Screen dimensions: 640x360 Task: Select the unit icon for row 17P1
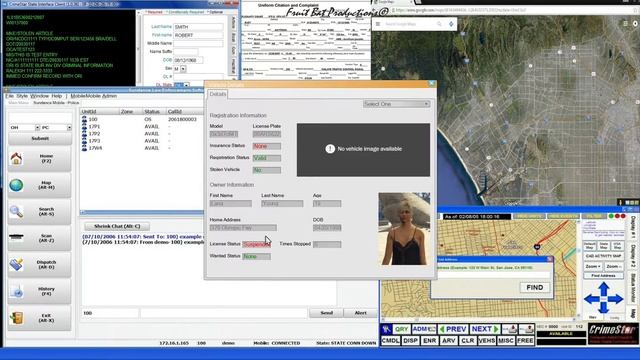(x=84, y=127)
